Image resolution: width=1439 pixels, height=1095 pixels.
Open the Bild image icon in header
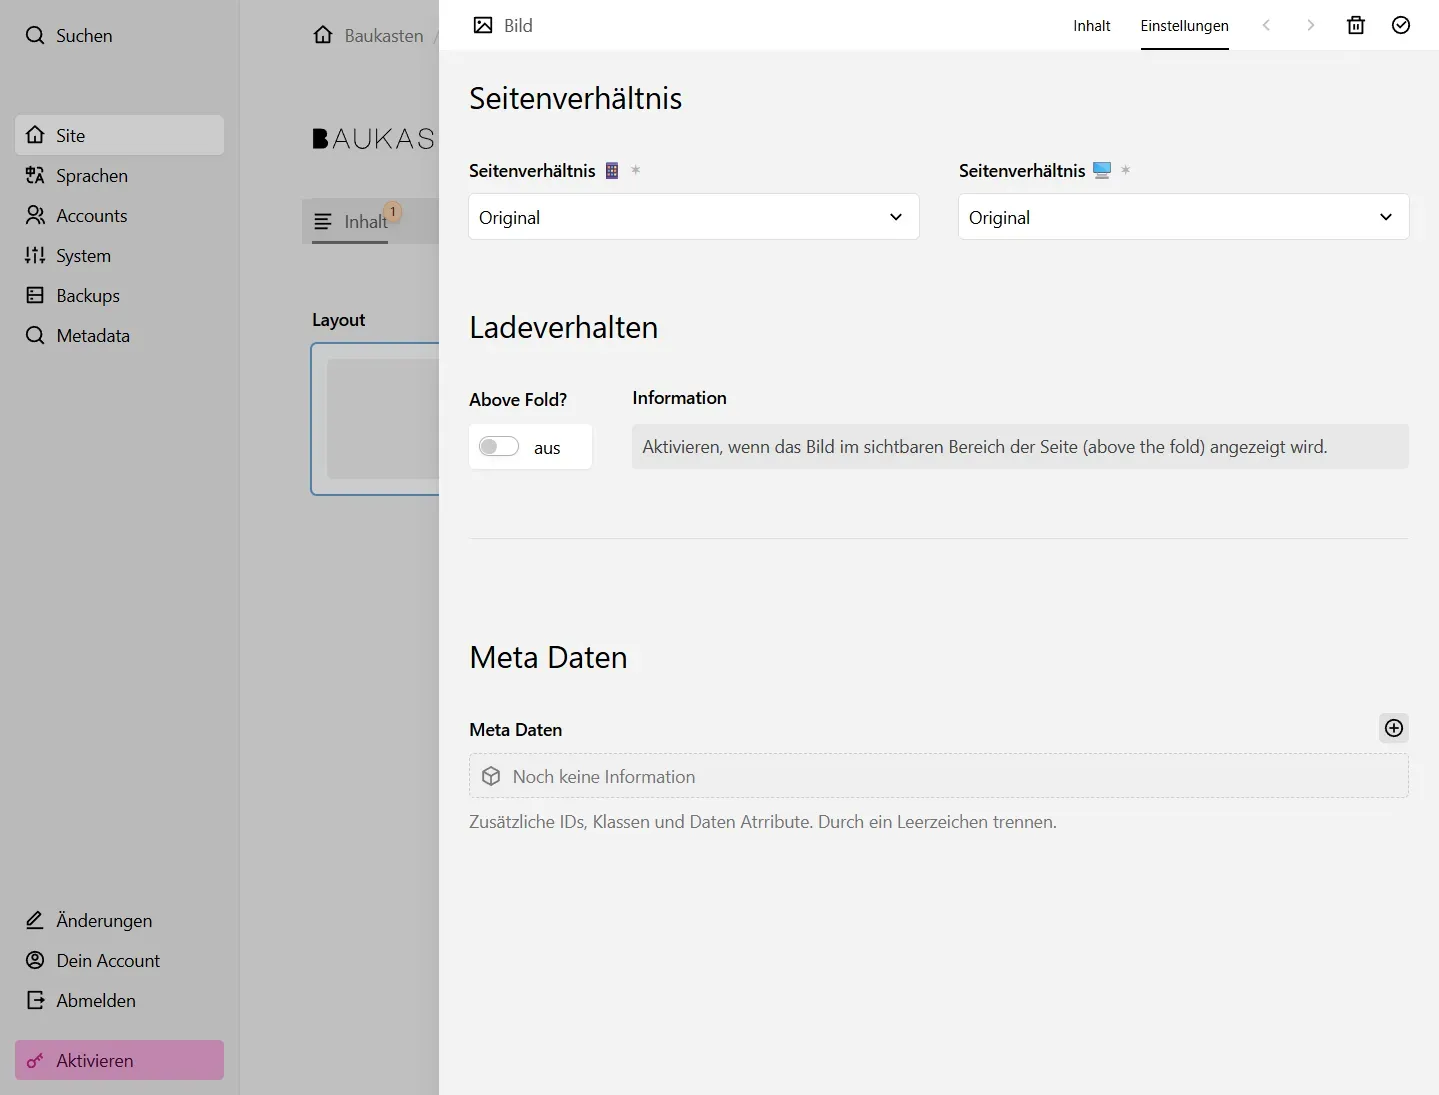pyautogui.click(x=485, y=25)
